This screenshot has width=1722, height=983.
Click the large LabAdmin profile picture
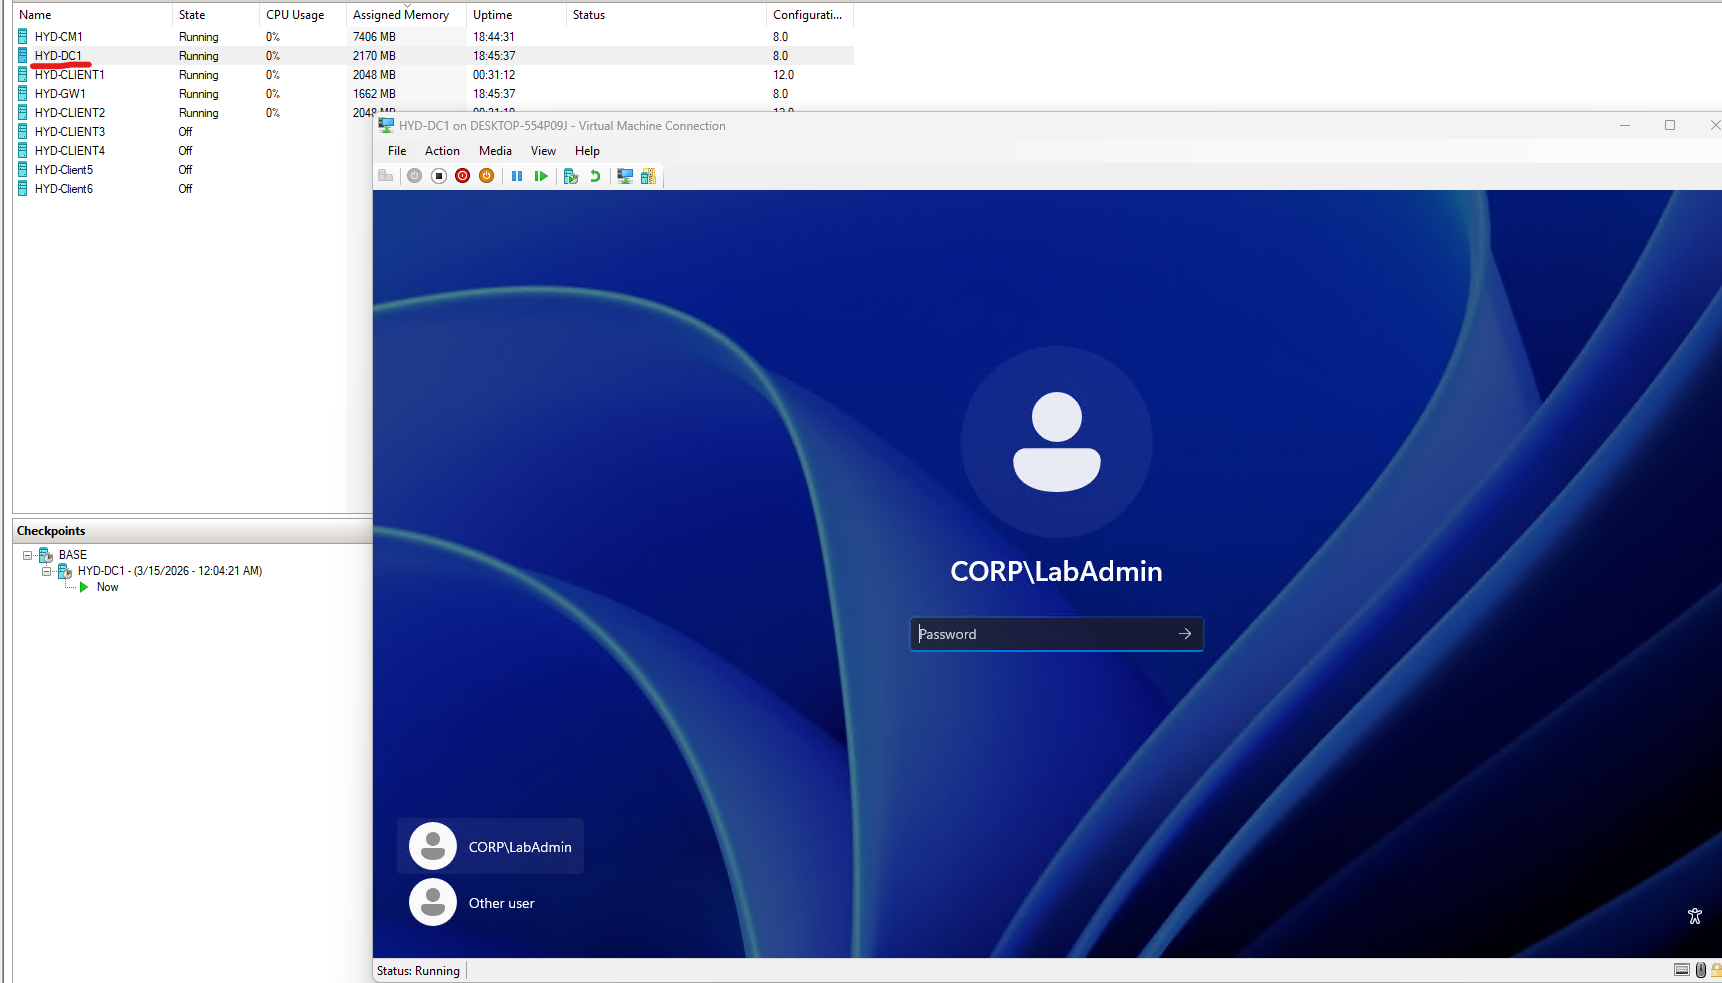pos(1056,442)
